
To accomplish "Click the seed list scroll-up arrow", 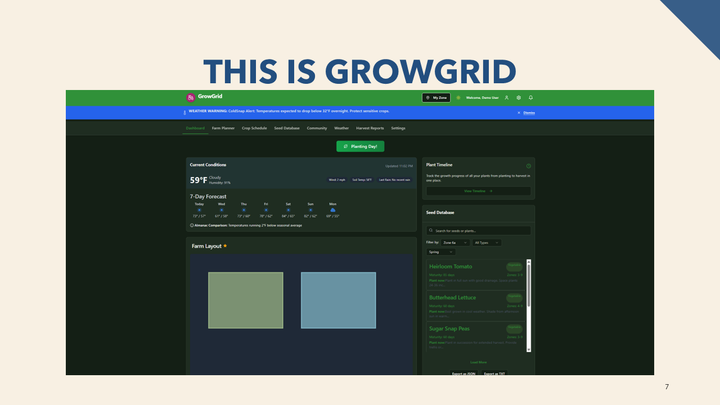I will [x=529, y=262].
